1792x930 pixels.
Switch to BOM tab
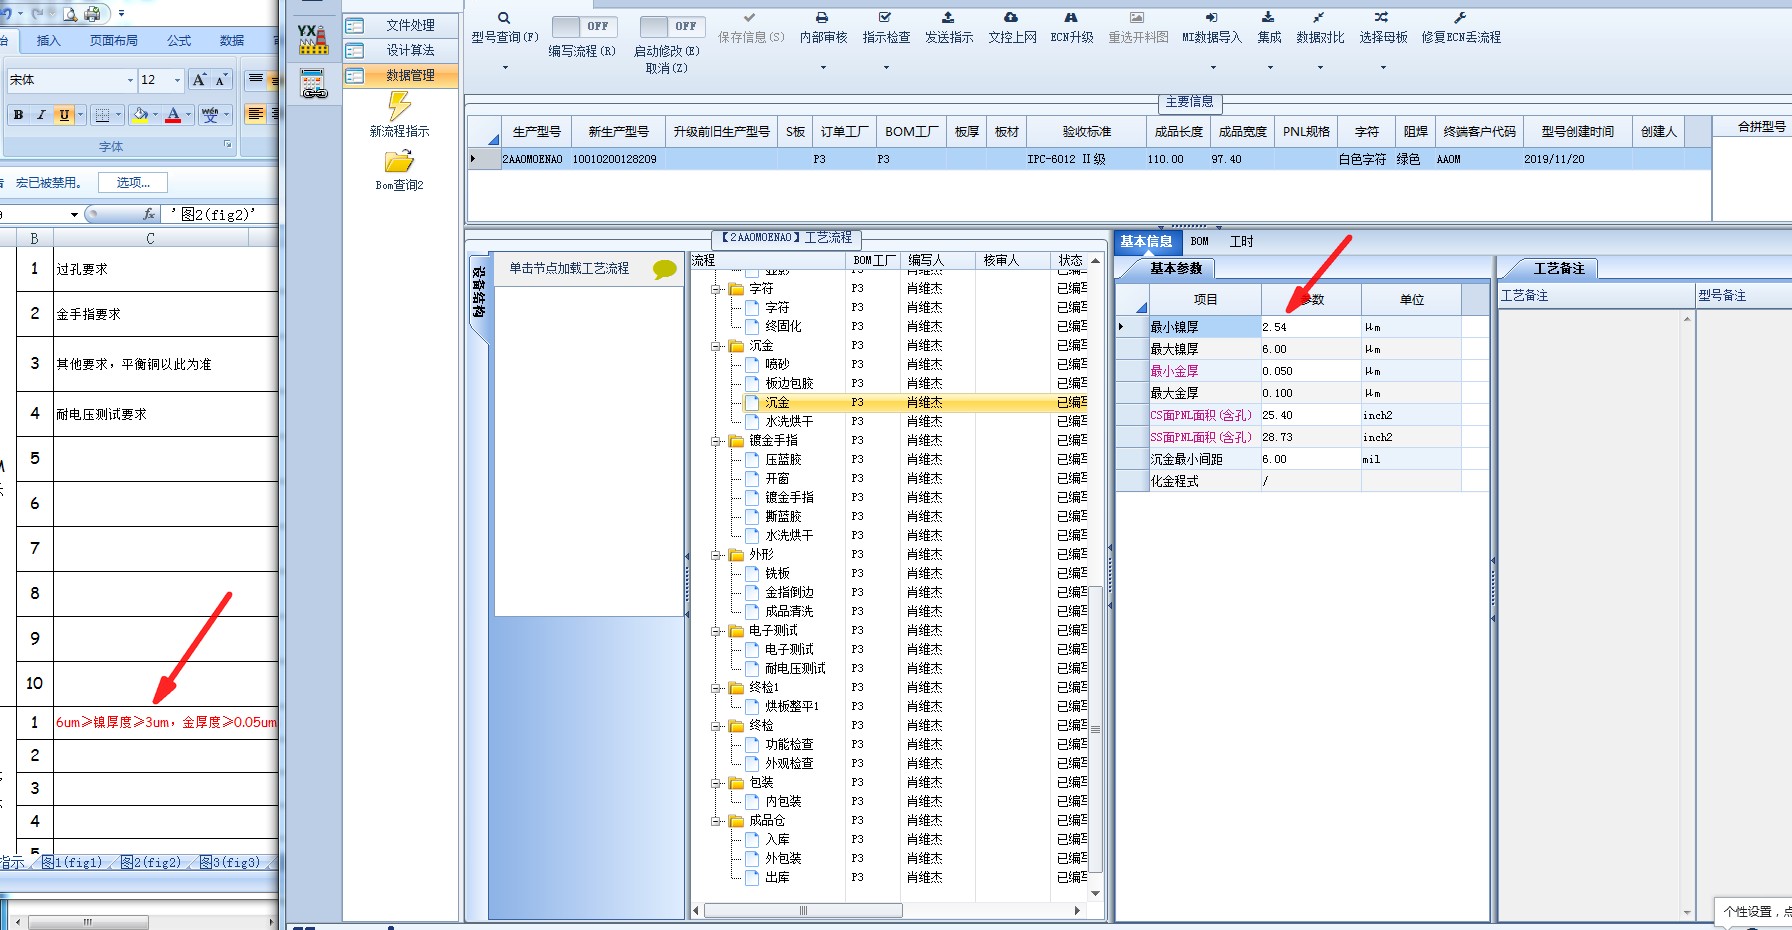[1200, 241]
